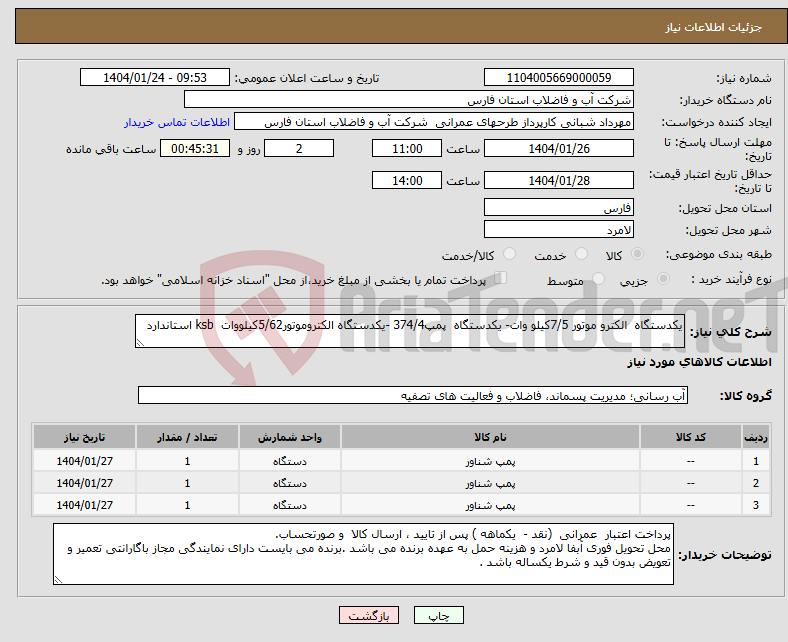This screenshot has height=642, width=788.
Task: Click row number 2 cell
Action: (x=755, y=483)
